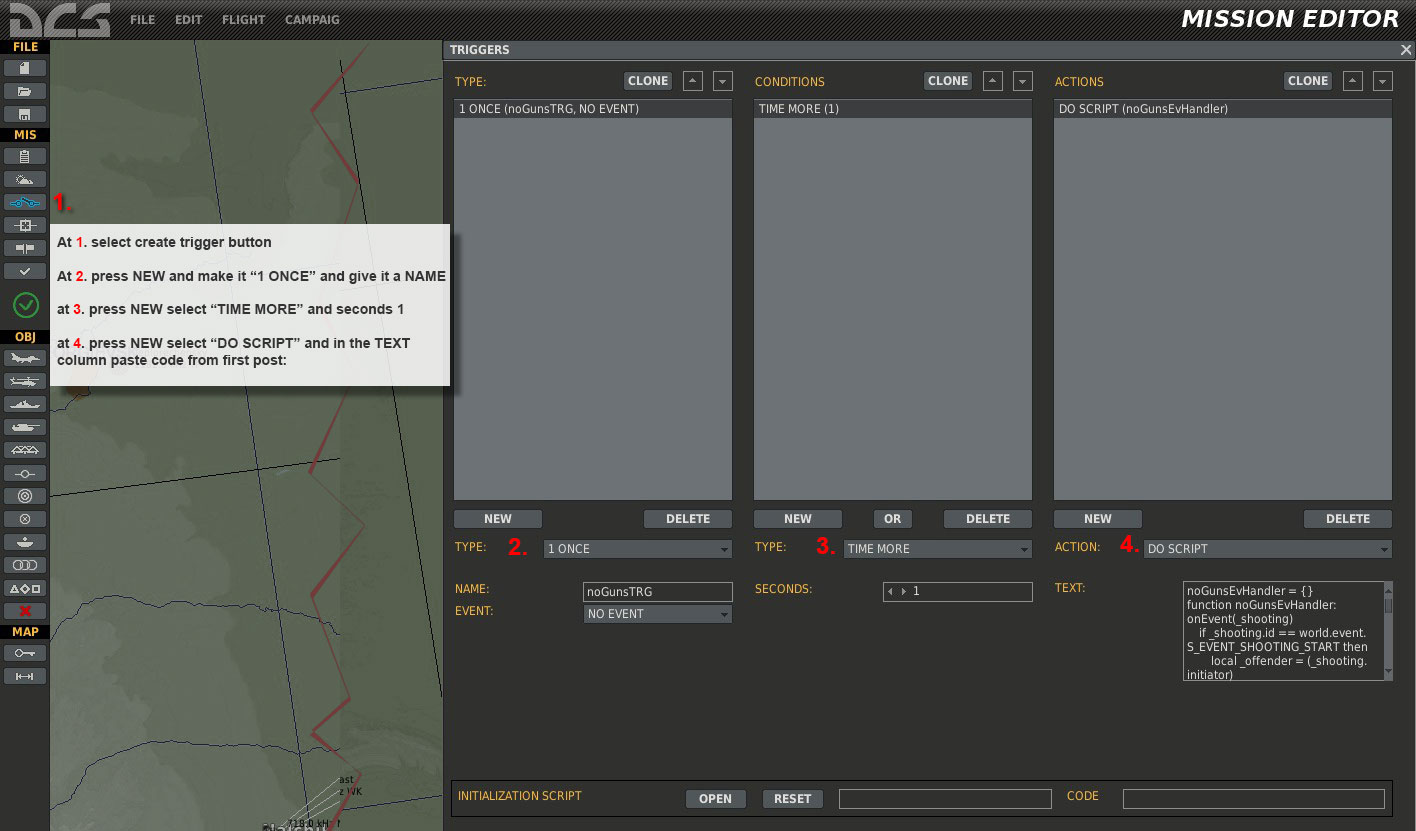
Task: Select the highlighted create trigger icon
Action: point(25,202)
